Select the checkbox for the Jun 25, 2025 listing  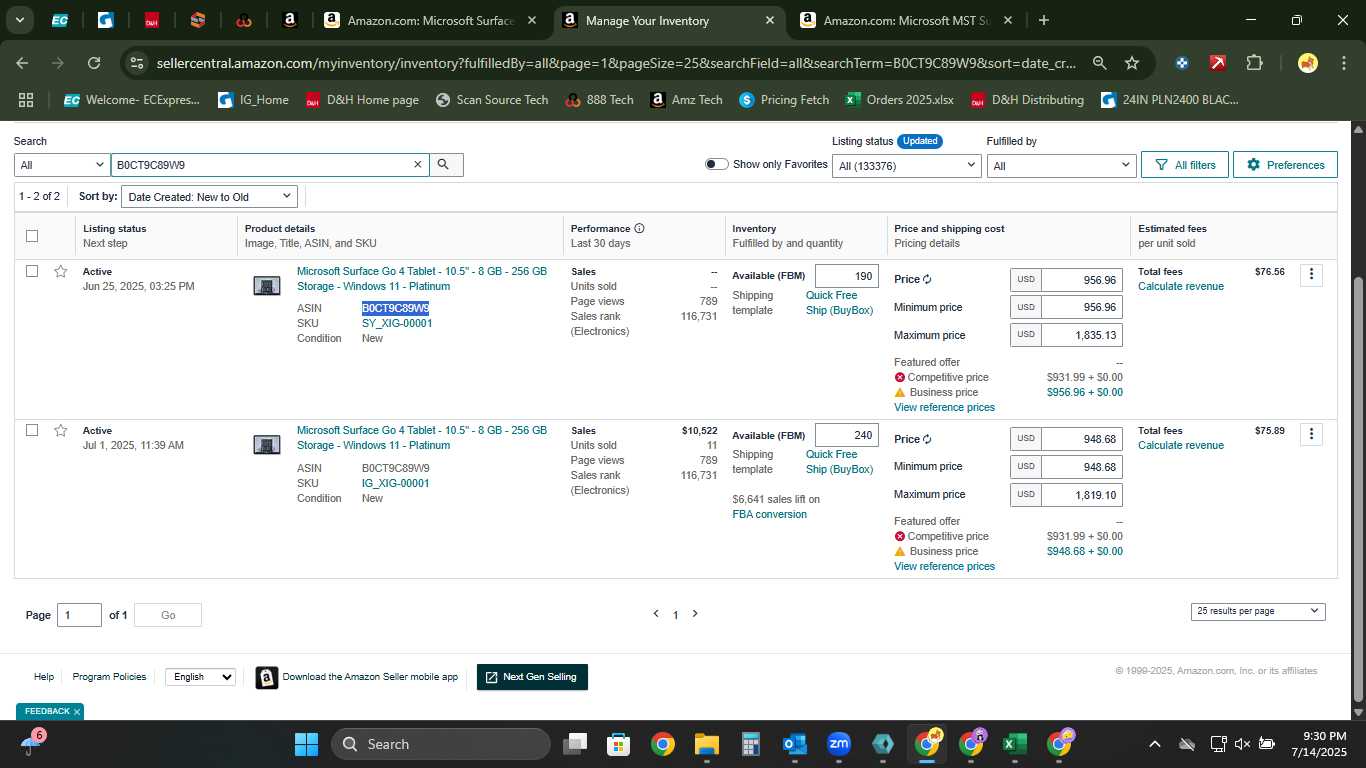coord(32,271)
